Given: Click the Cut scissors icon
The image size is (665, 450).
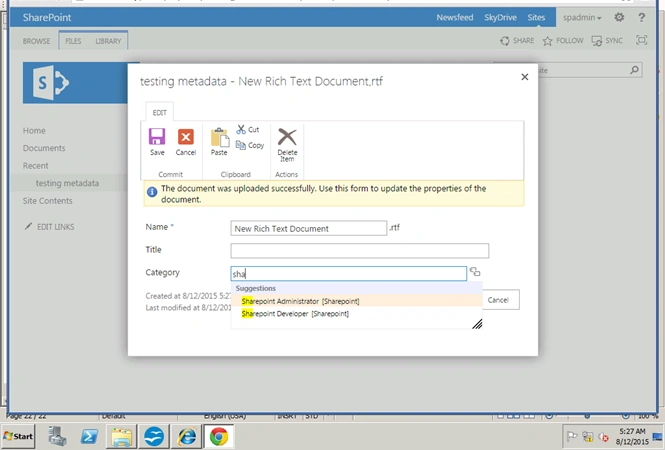Looking at the screenshot, I should [x=241, y=129].
